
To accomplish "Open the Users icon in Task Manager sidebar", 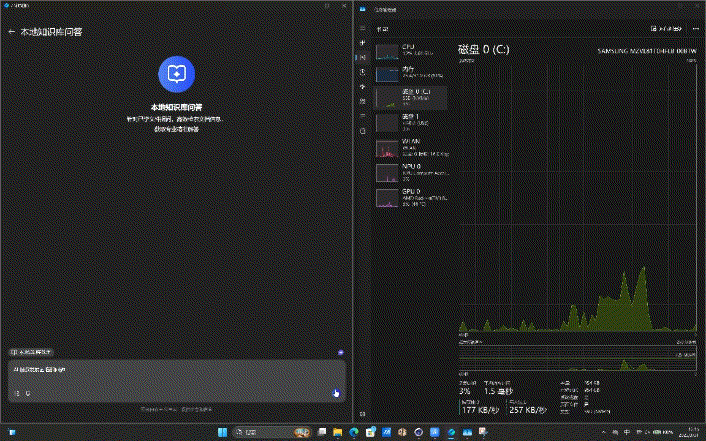I will pyautogui.click(x=362, y=102).
